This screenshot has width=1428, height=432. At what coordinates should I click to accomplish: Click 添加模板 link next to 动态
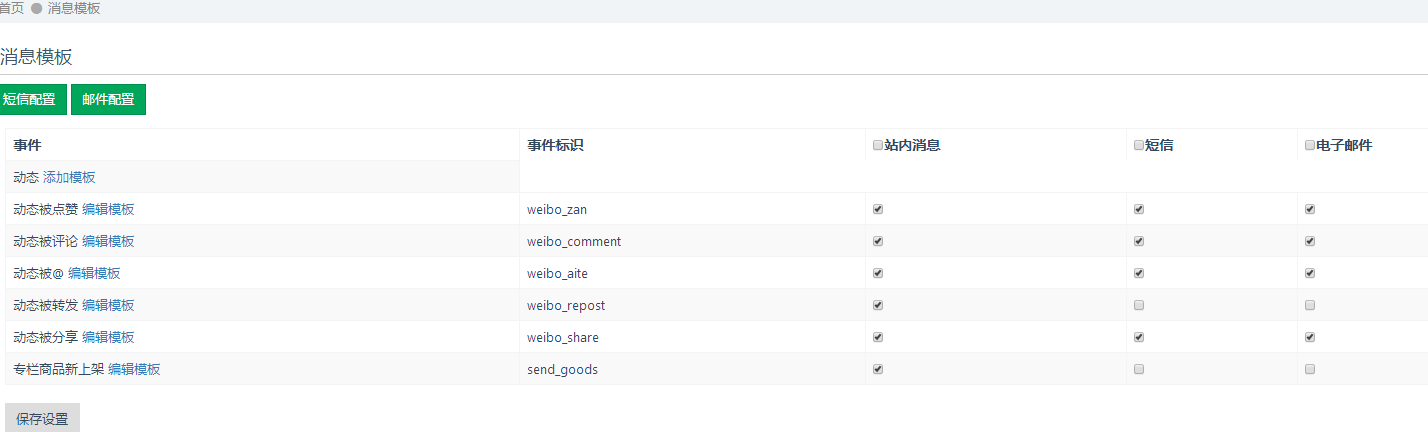69,177
